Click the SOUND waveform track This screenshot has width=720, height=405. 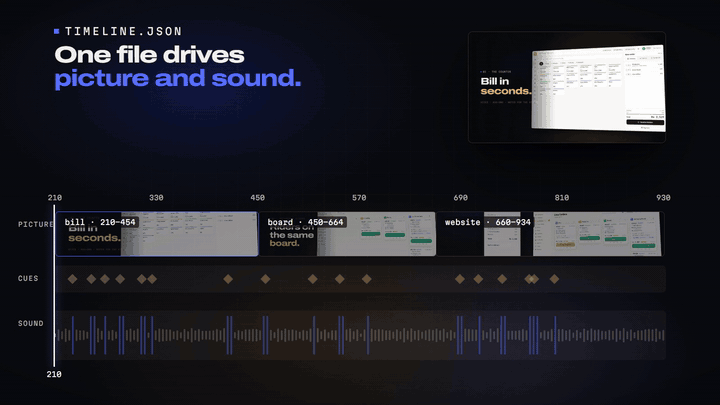point(360,335)
